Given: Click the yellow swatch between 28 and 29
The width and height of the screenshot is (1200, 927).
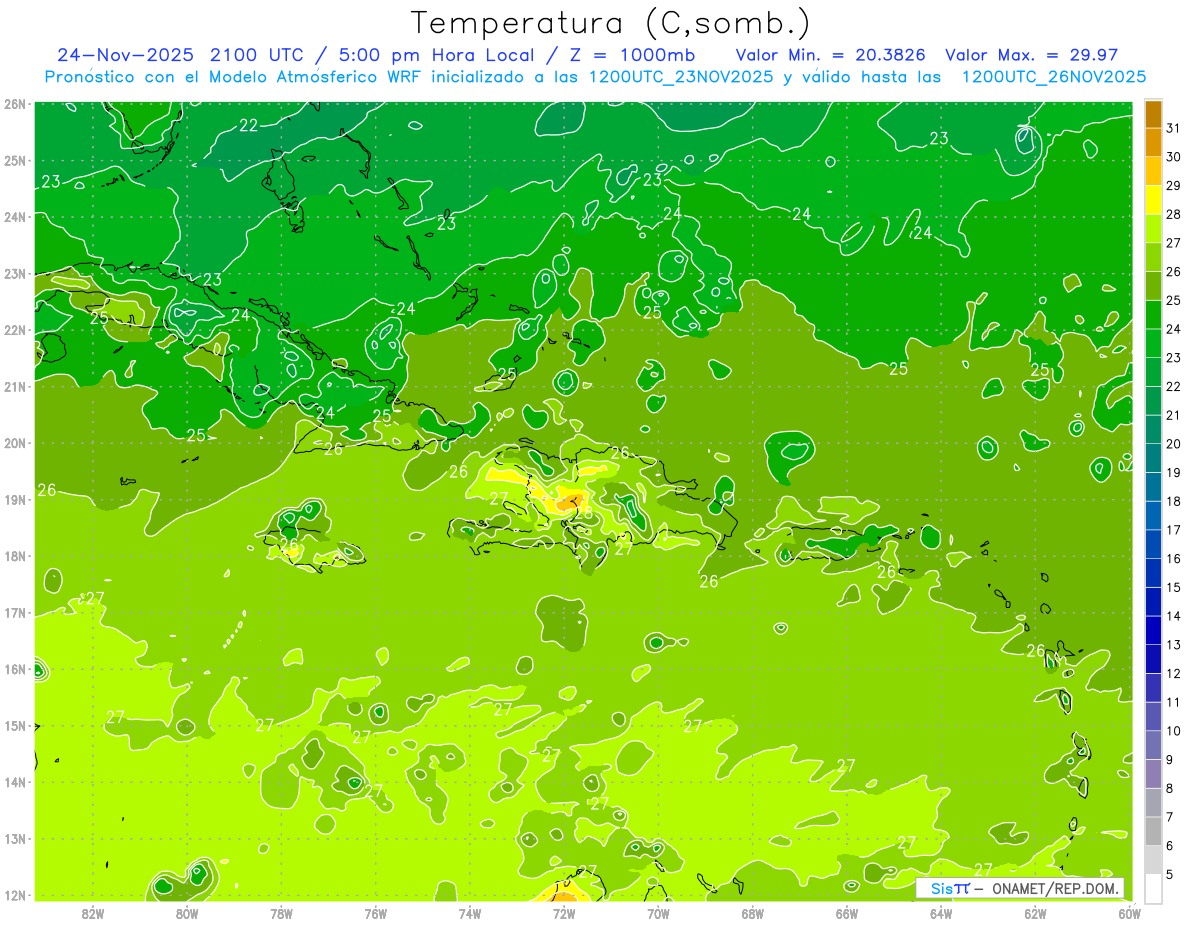Looking at the screenshot, I should (1153, 201).
